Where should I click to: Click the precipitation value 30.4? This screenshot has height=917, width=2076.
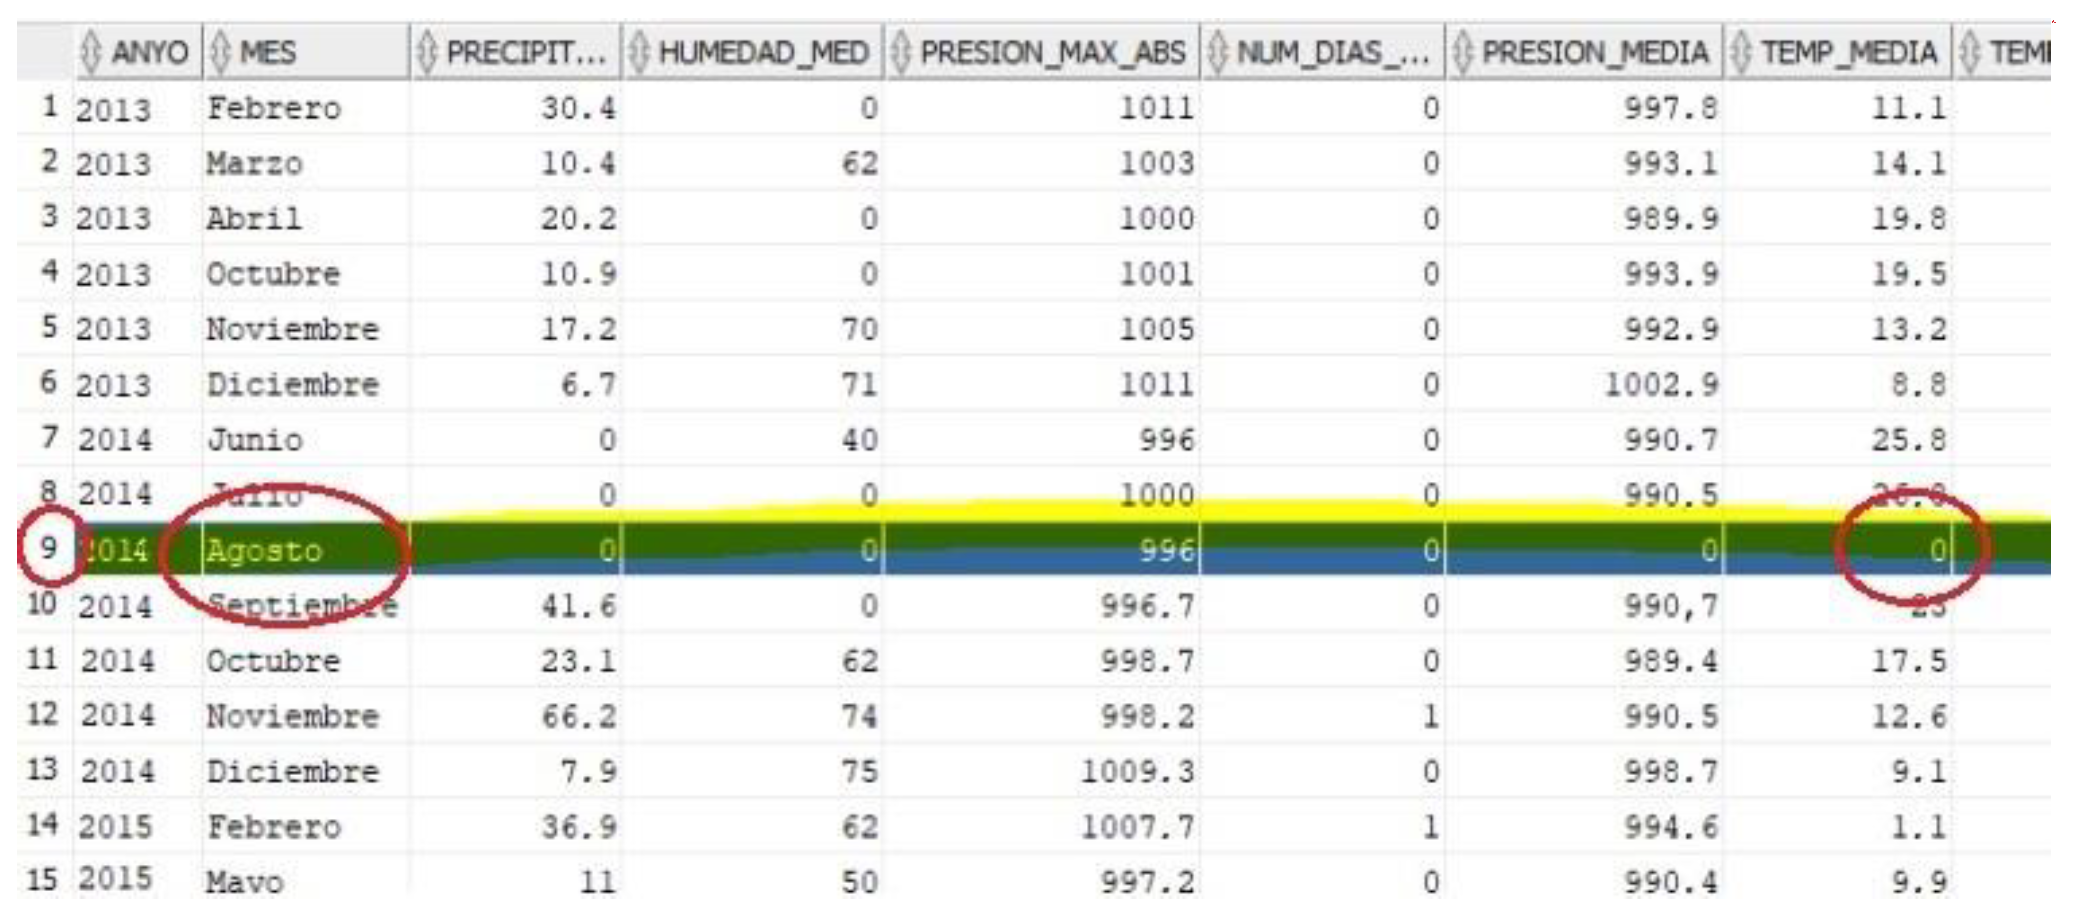pos(579,107)
